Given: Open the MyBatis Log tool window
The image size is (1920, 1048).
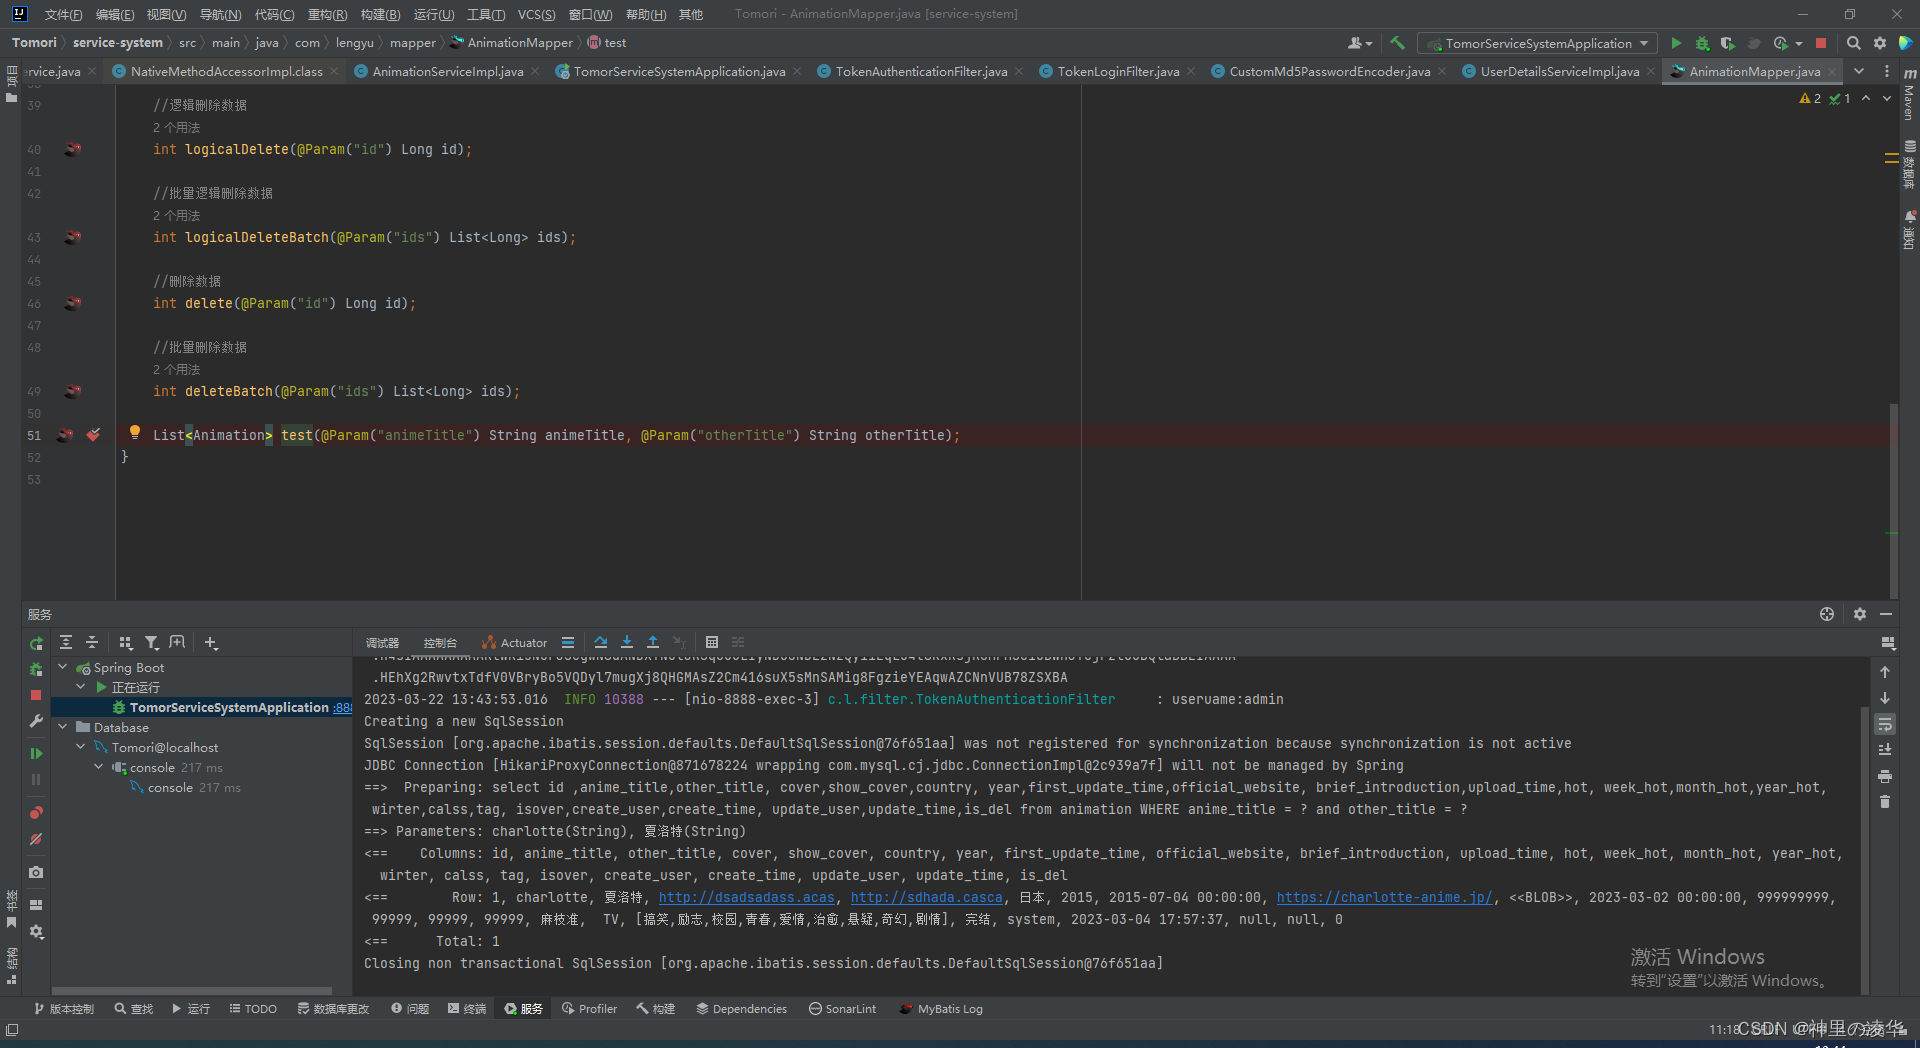Looking at the screenshot, I should (941, 1009).
